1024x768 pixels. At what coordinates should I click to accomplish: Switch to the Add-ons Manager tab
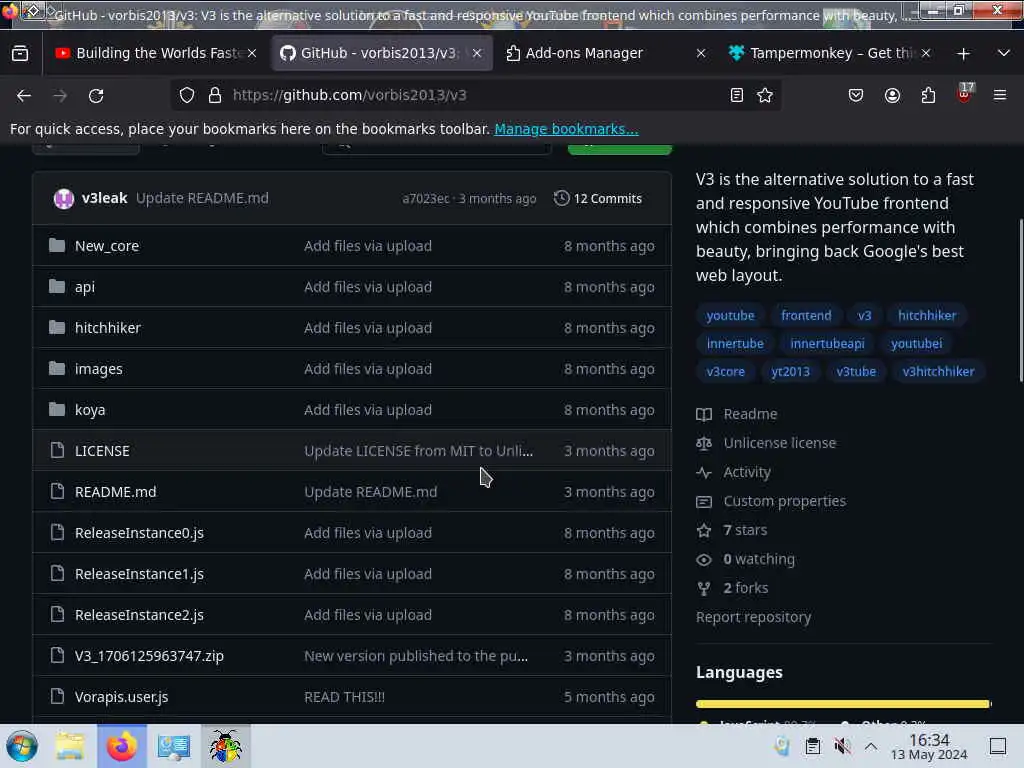[605, 53]
